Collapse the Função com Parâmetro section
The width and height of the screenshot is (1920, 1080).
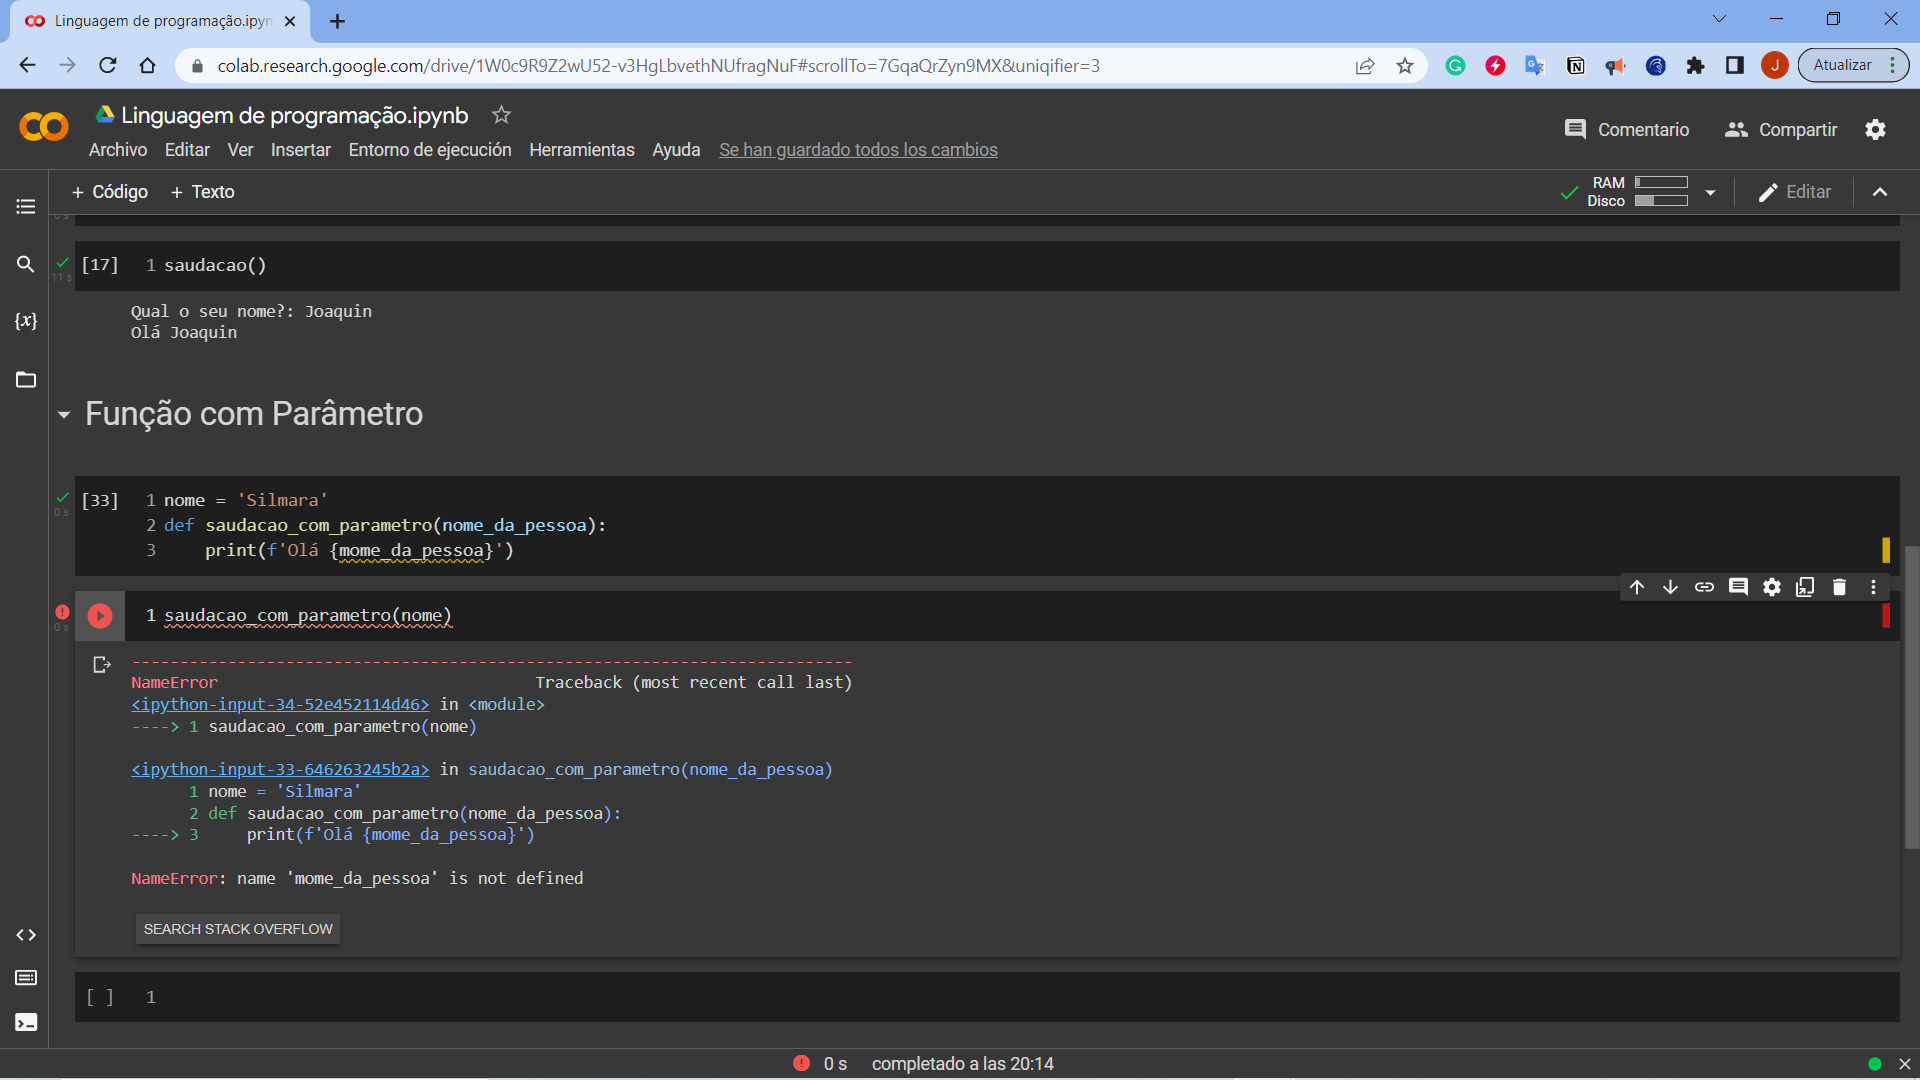click(64, 415)
